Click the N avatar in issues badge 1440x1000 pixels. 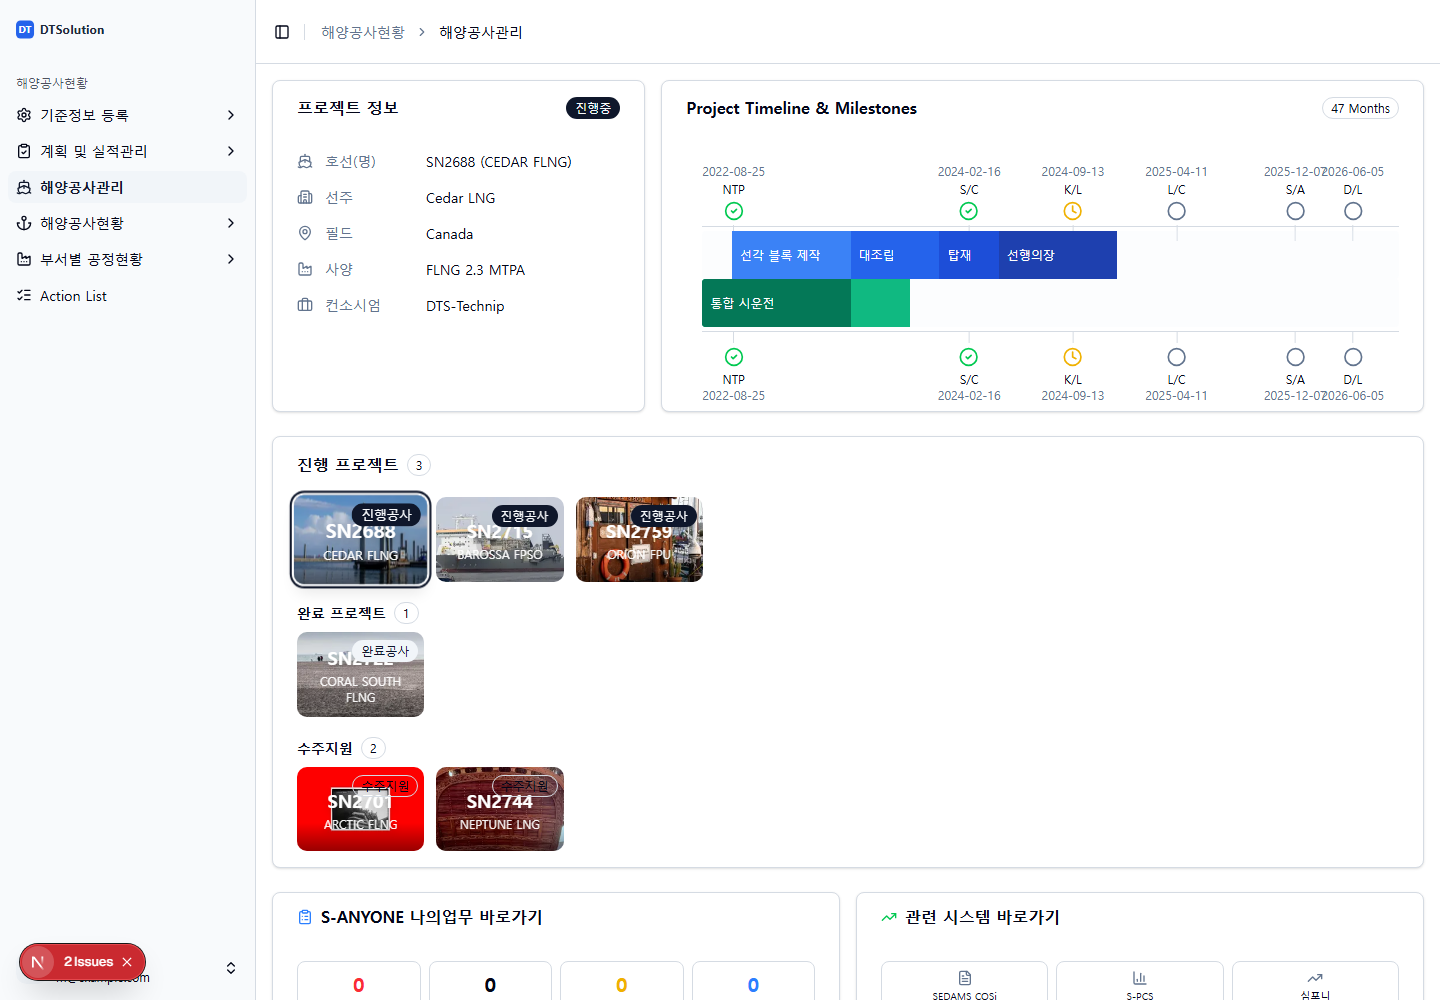click(38, 962)
